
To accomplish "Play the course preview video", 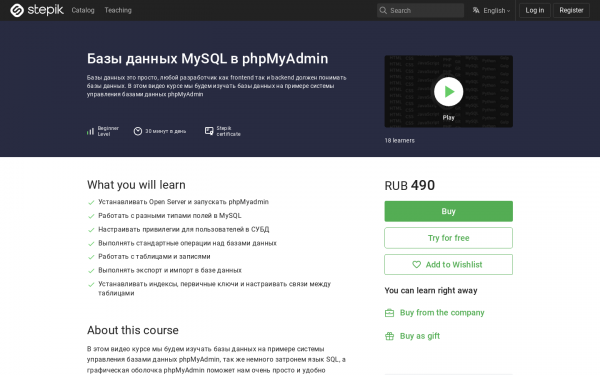I will coord(448,92).
